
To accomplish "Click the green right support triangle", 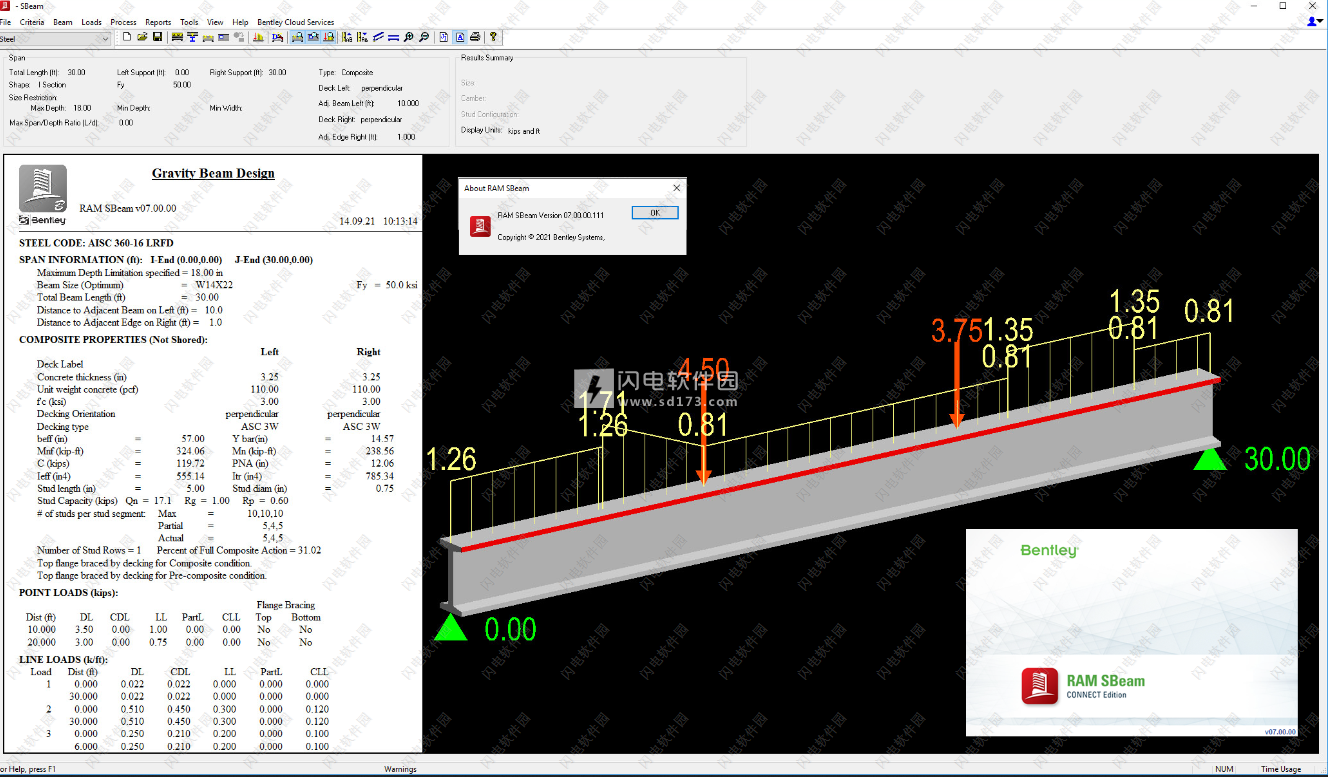I will pyautogui.click(x=1210, y=457).
